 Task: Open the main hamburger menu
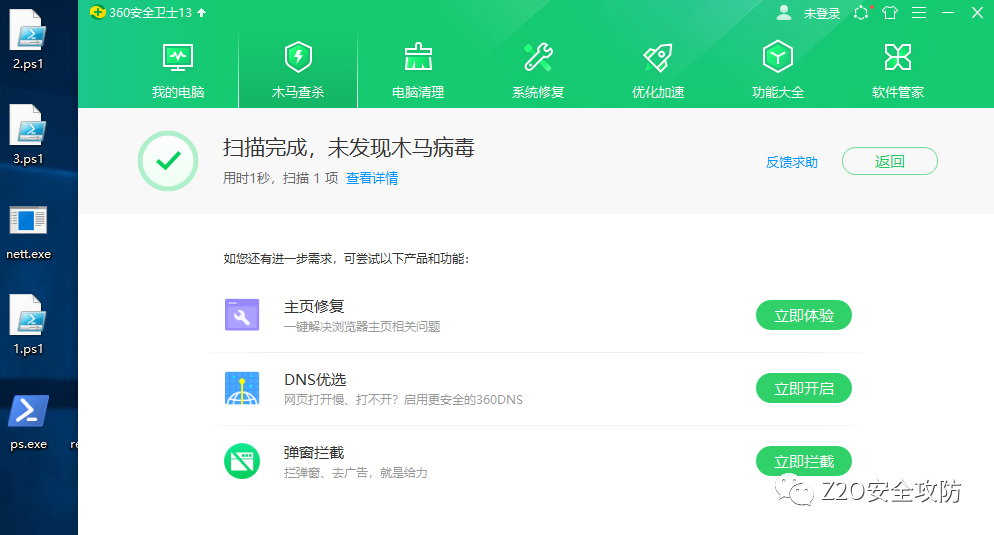[919, 13]
